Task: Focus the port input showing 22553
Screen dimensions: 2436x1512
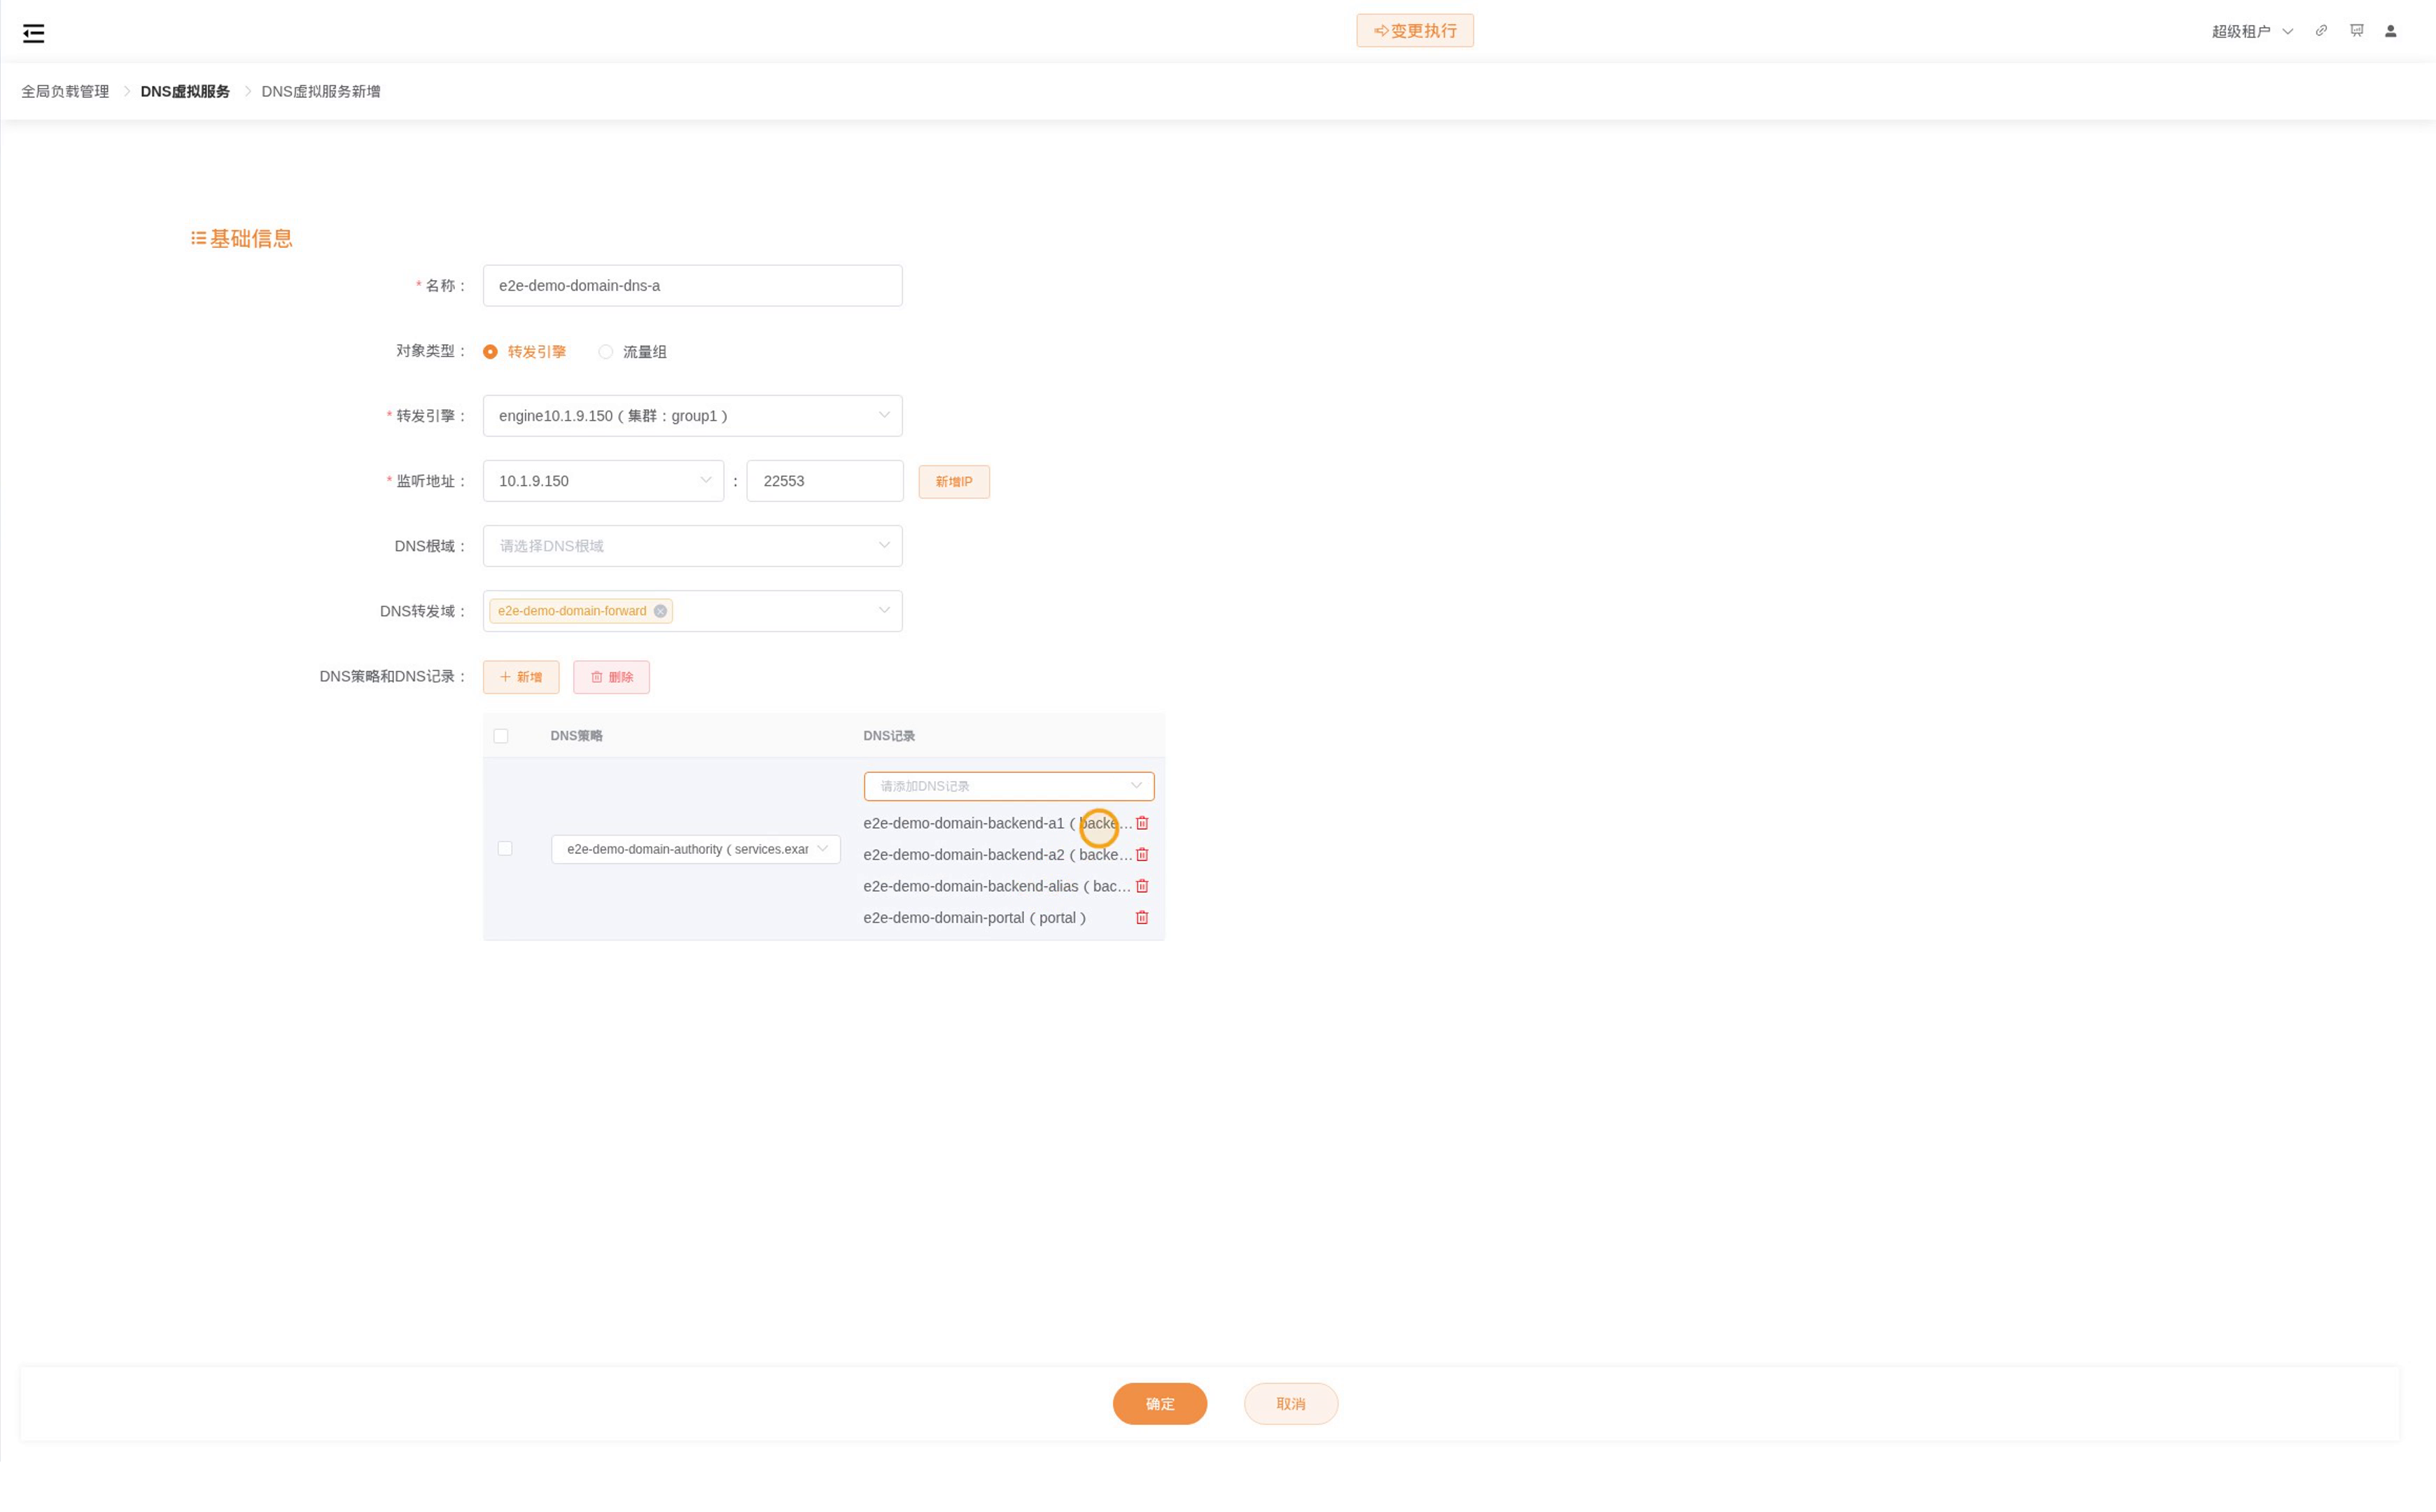Action: coord(825,481)
